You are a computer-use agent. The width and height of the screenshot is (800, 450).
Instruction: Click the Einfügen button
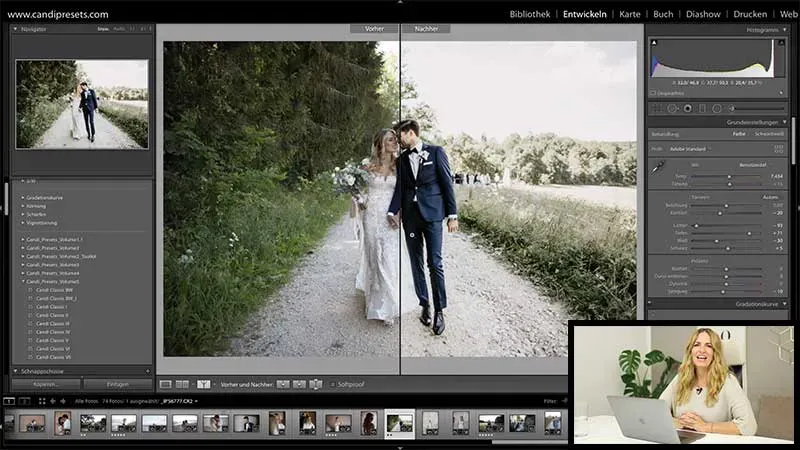(117, 384)
